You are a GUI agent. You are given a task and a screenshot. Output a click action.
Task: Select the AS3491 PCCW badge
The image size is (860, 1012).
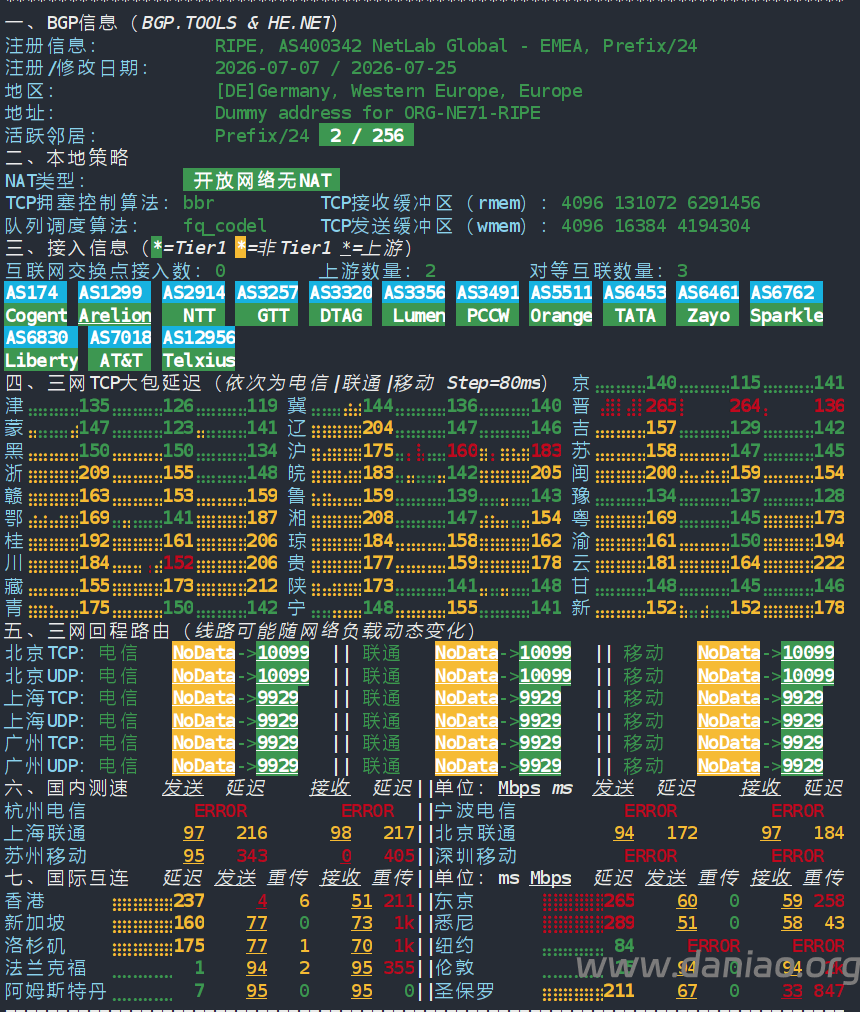point(487,303)
